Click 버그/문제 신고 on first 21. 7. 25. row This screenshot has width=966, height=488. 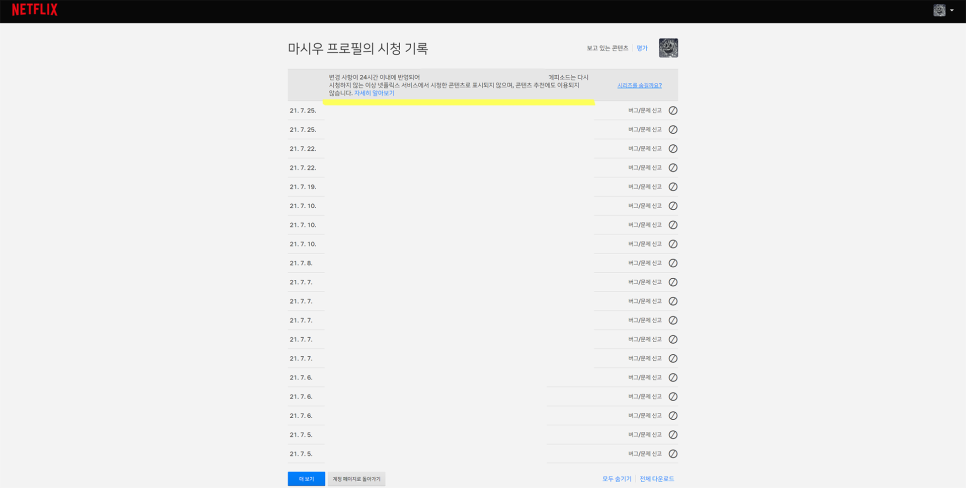[645, 110]
